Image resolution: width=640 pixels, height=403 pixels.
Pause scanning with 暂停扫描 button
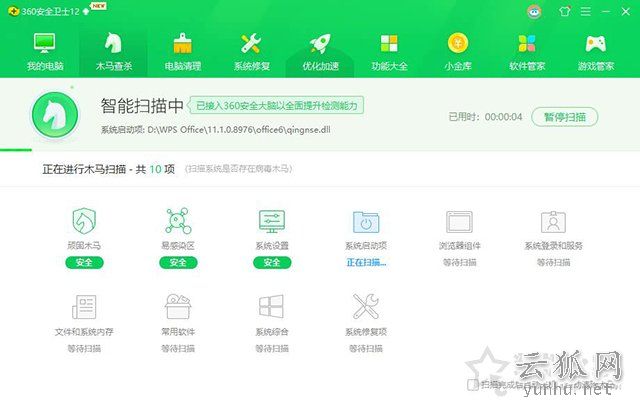tap(564, 117)
